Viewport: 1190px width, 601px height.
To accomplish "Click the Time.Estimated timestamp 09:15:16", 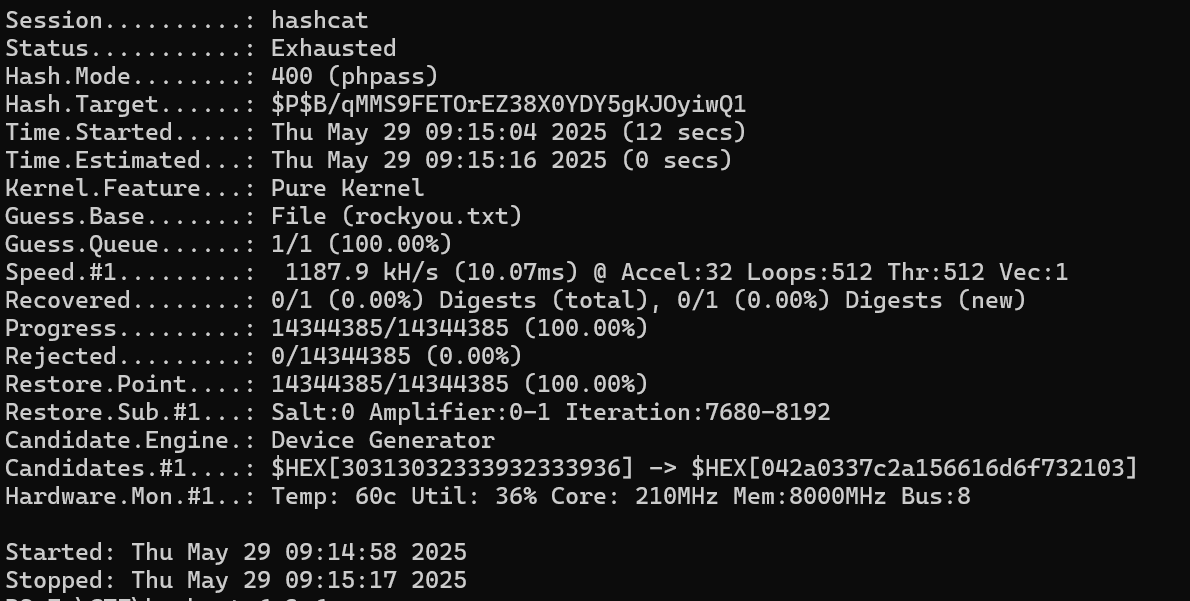I will click(480, 161).
